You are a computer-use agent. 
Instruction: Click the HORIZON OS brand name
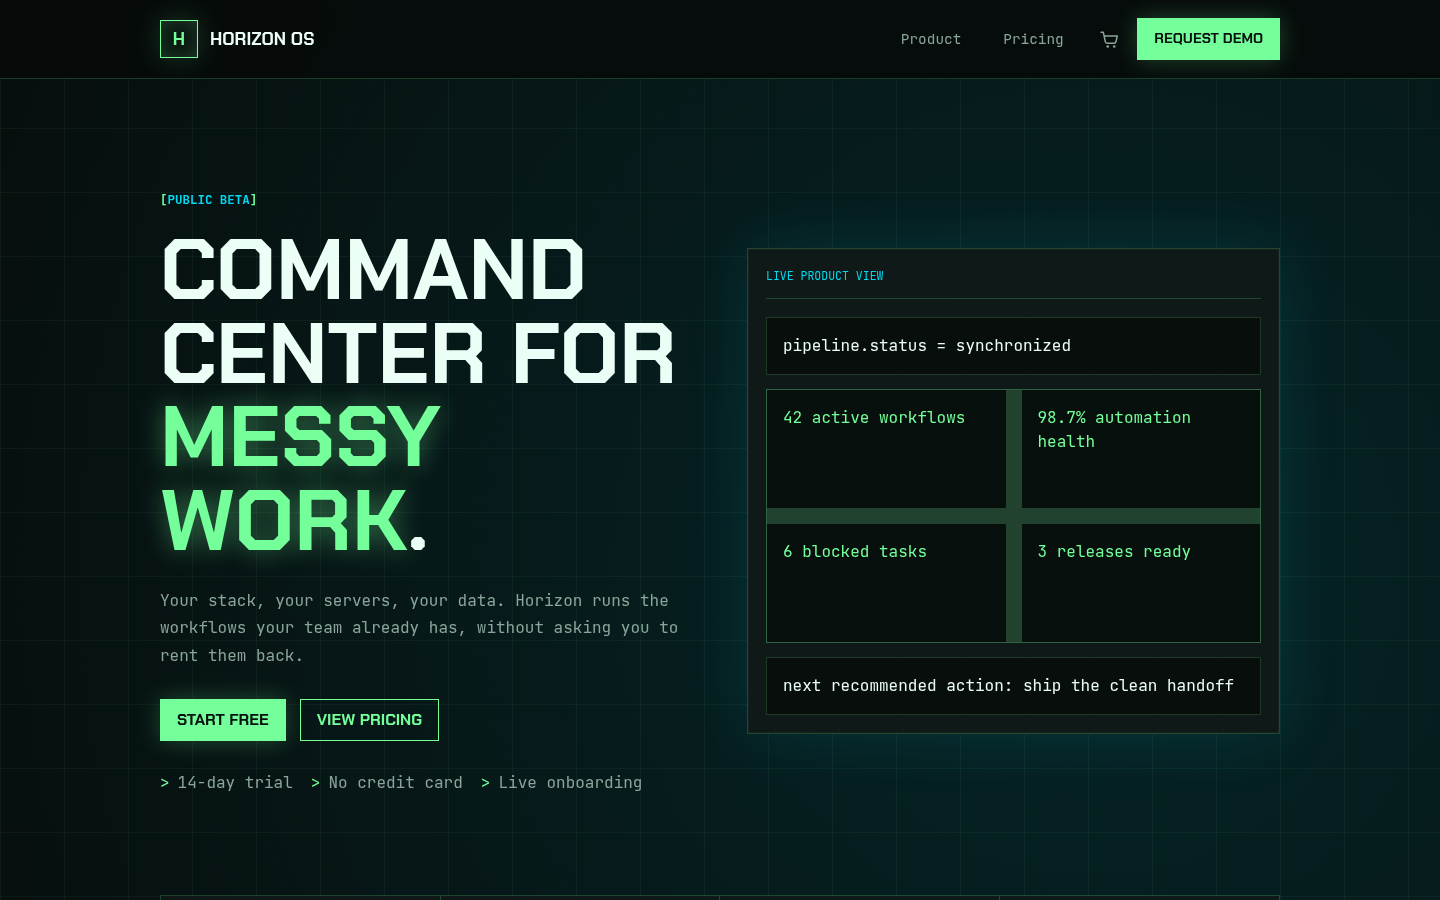click(x=262, y=39)
